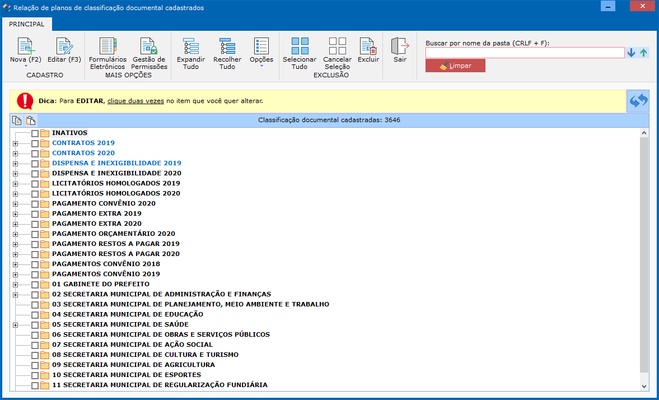Select the PAGAMENTO EXTRA 2019 folder item
This screenshot has width=659, height=400.
pyautogui.click(x=96, y=213)
